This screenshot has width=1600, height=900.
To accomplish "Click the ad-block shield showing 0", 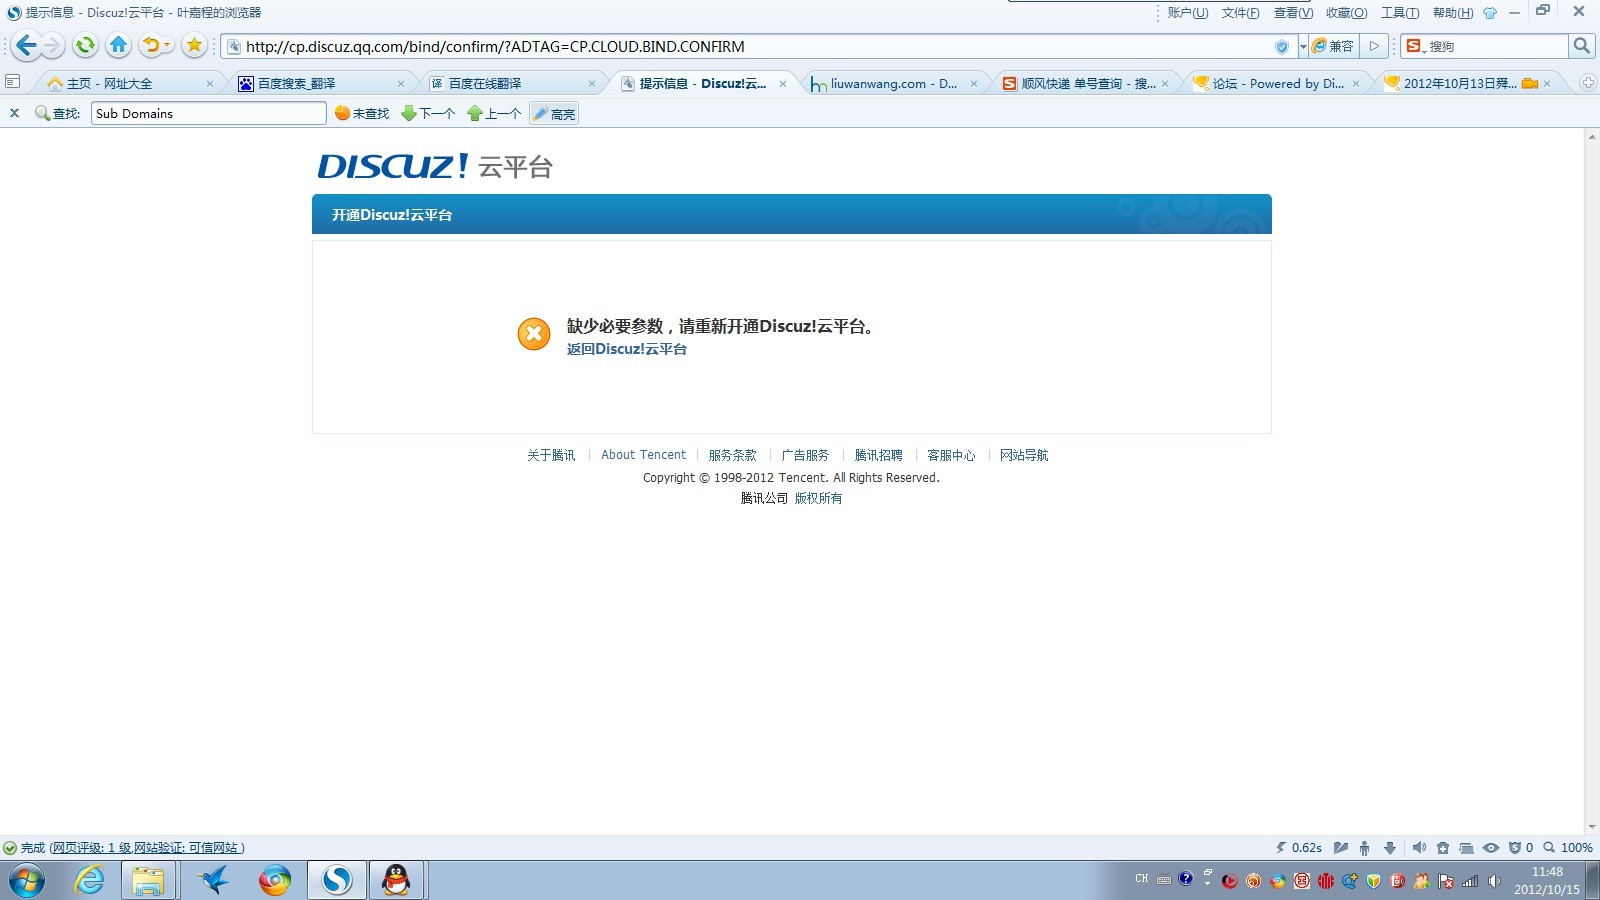I will 1520,848.
